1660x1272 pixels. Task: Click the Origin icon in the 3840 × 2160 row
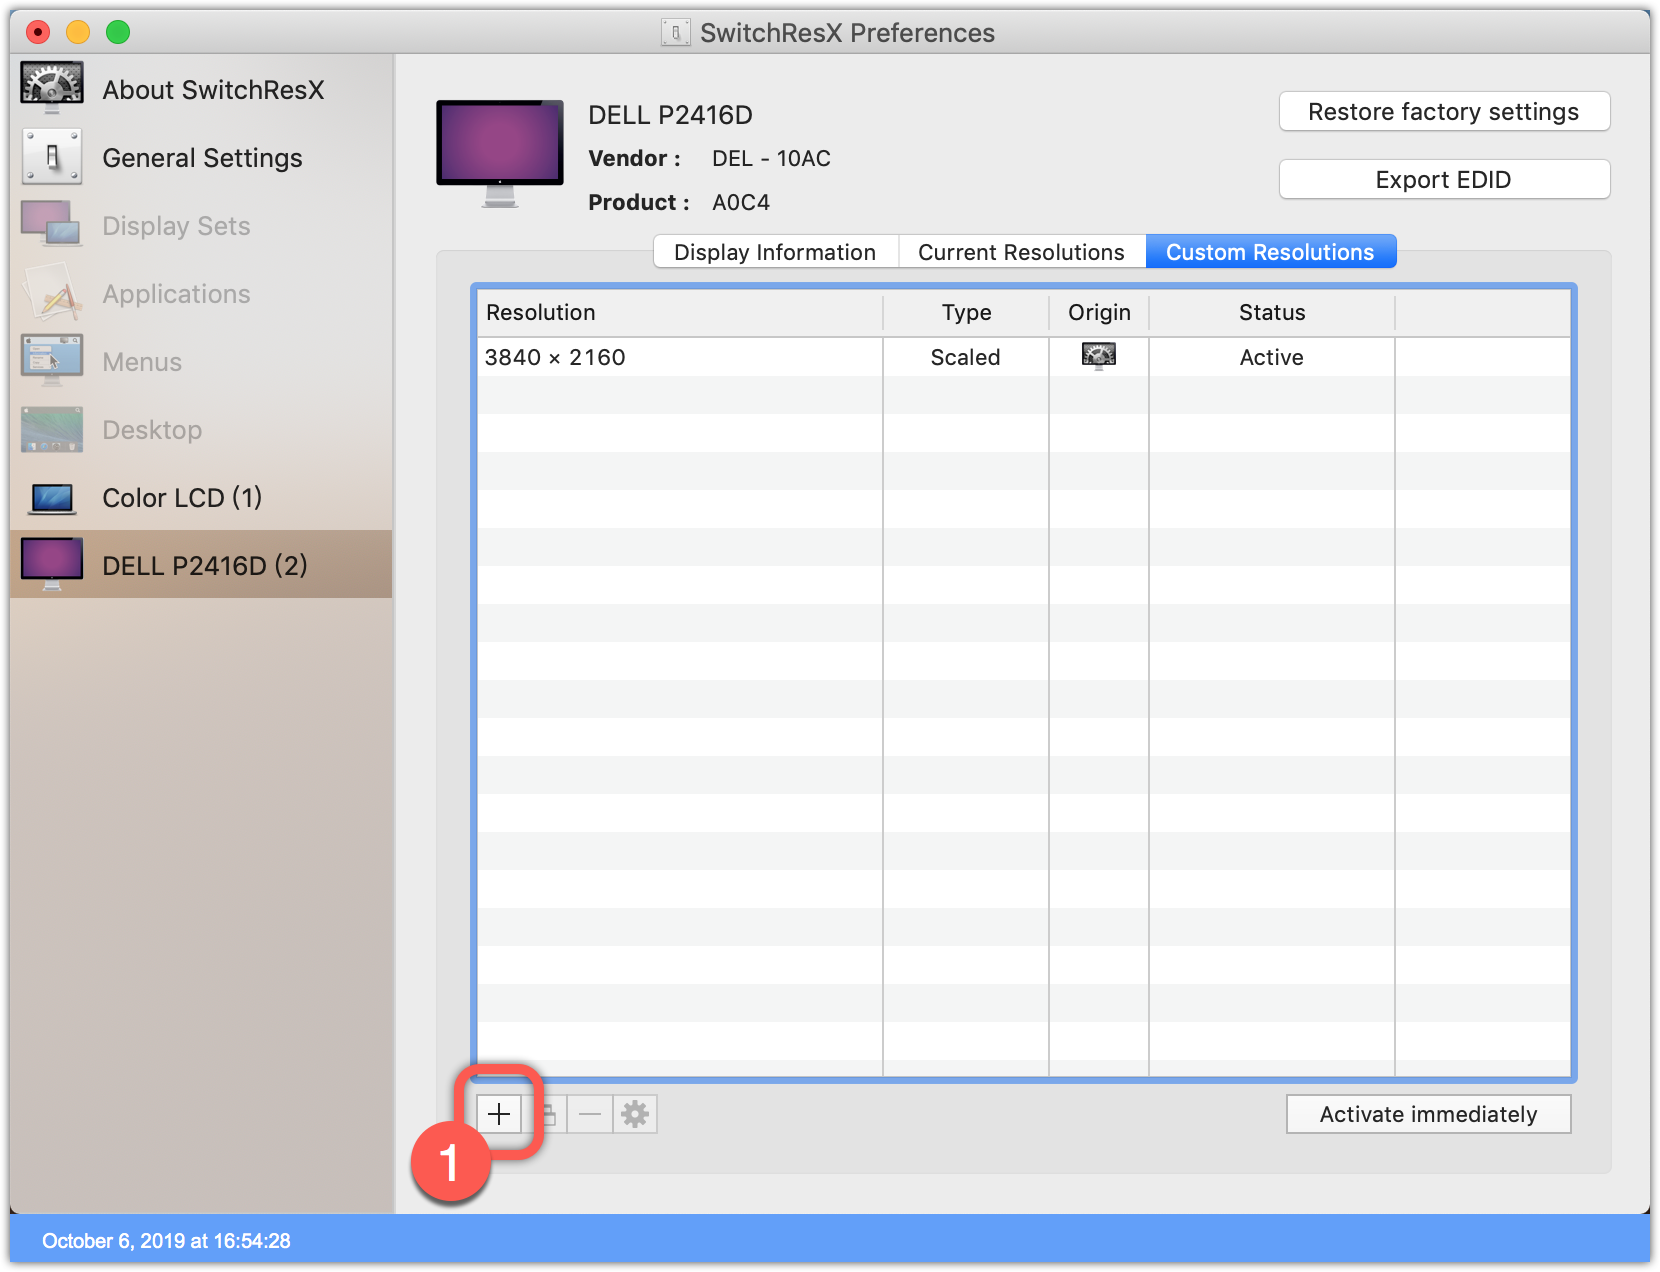(x=1099, y=356)
